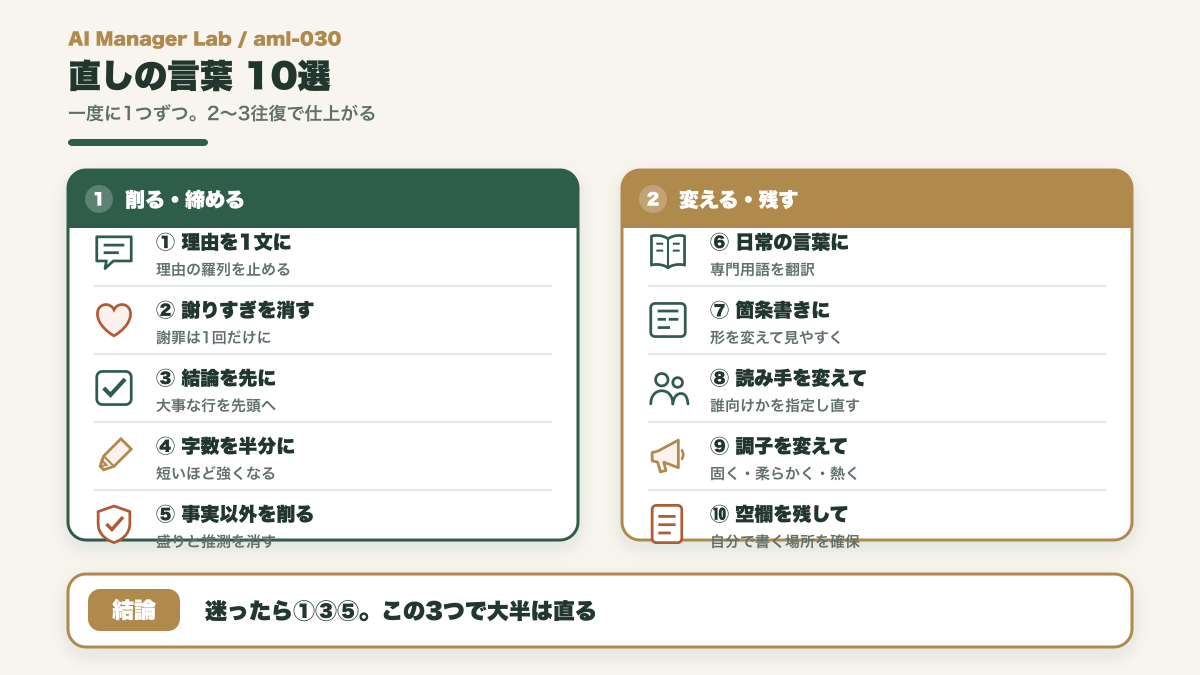The width and height of the screenshot is (1200, 675).
Task: Click the shield check icon beside 事実以外を削る
Action: click(114, 524)
